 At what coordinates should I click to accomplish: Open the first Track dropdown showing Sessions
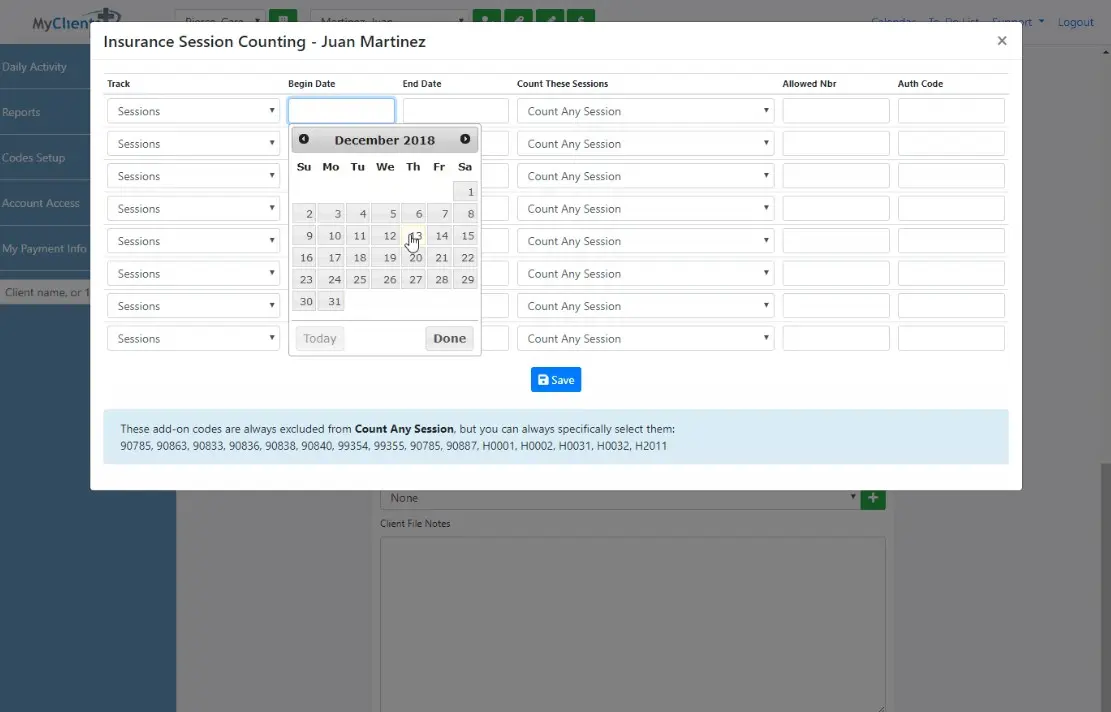coord(192,110)
